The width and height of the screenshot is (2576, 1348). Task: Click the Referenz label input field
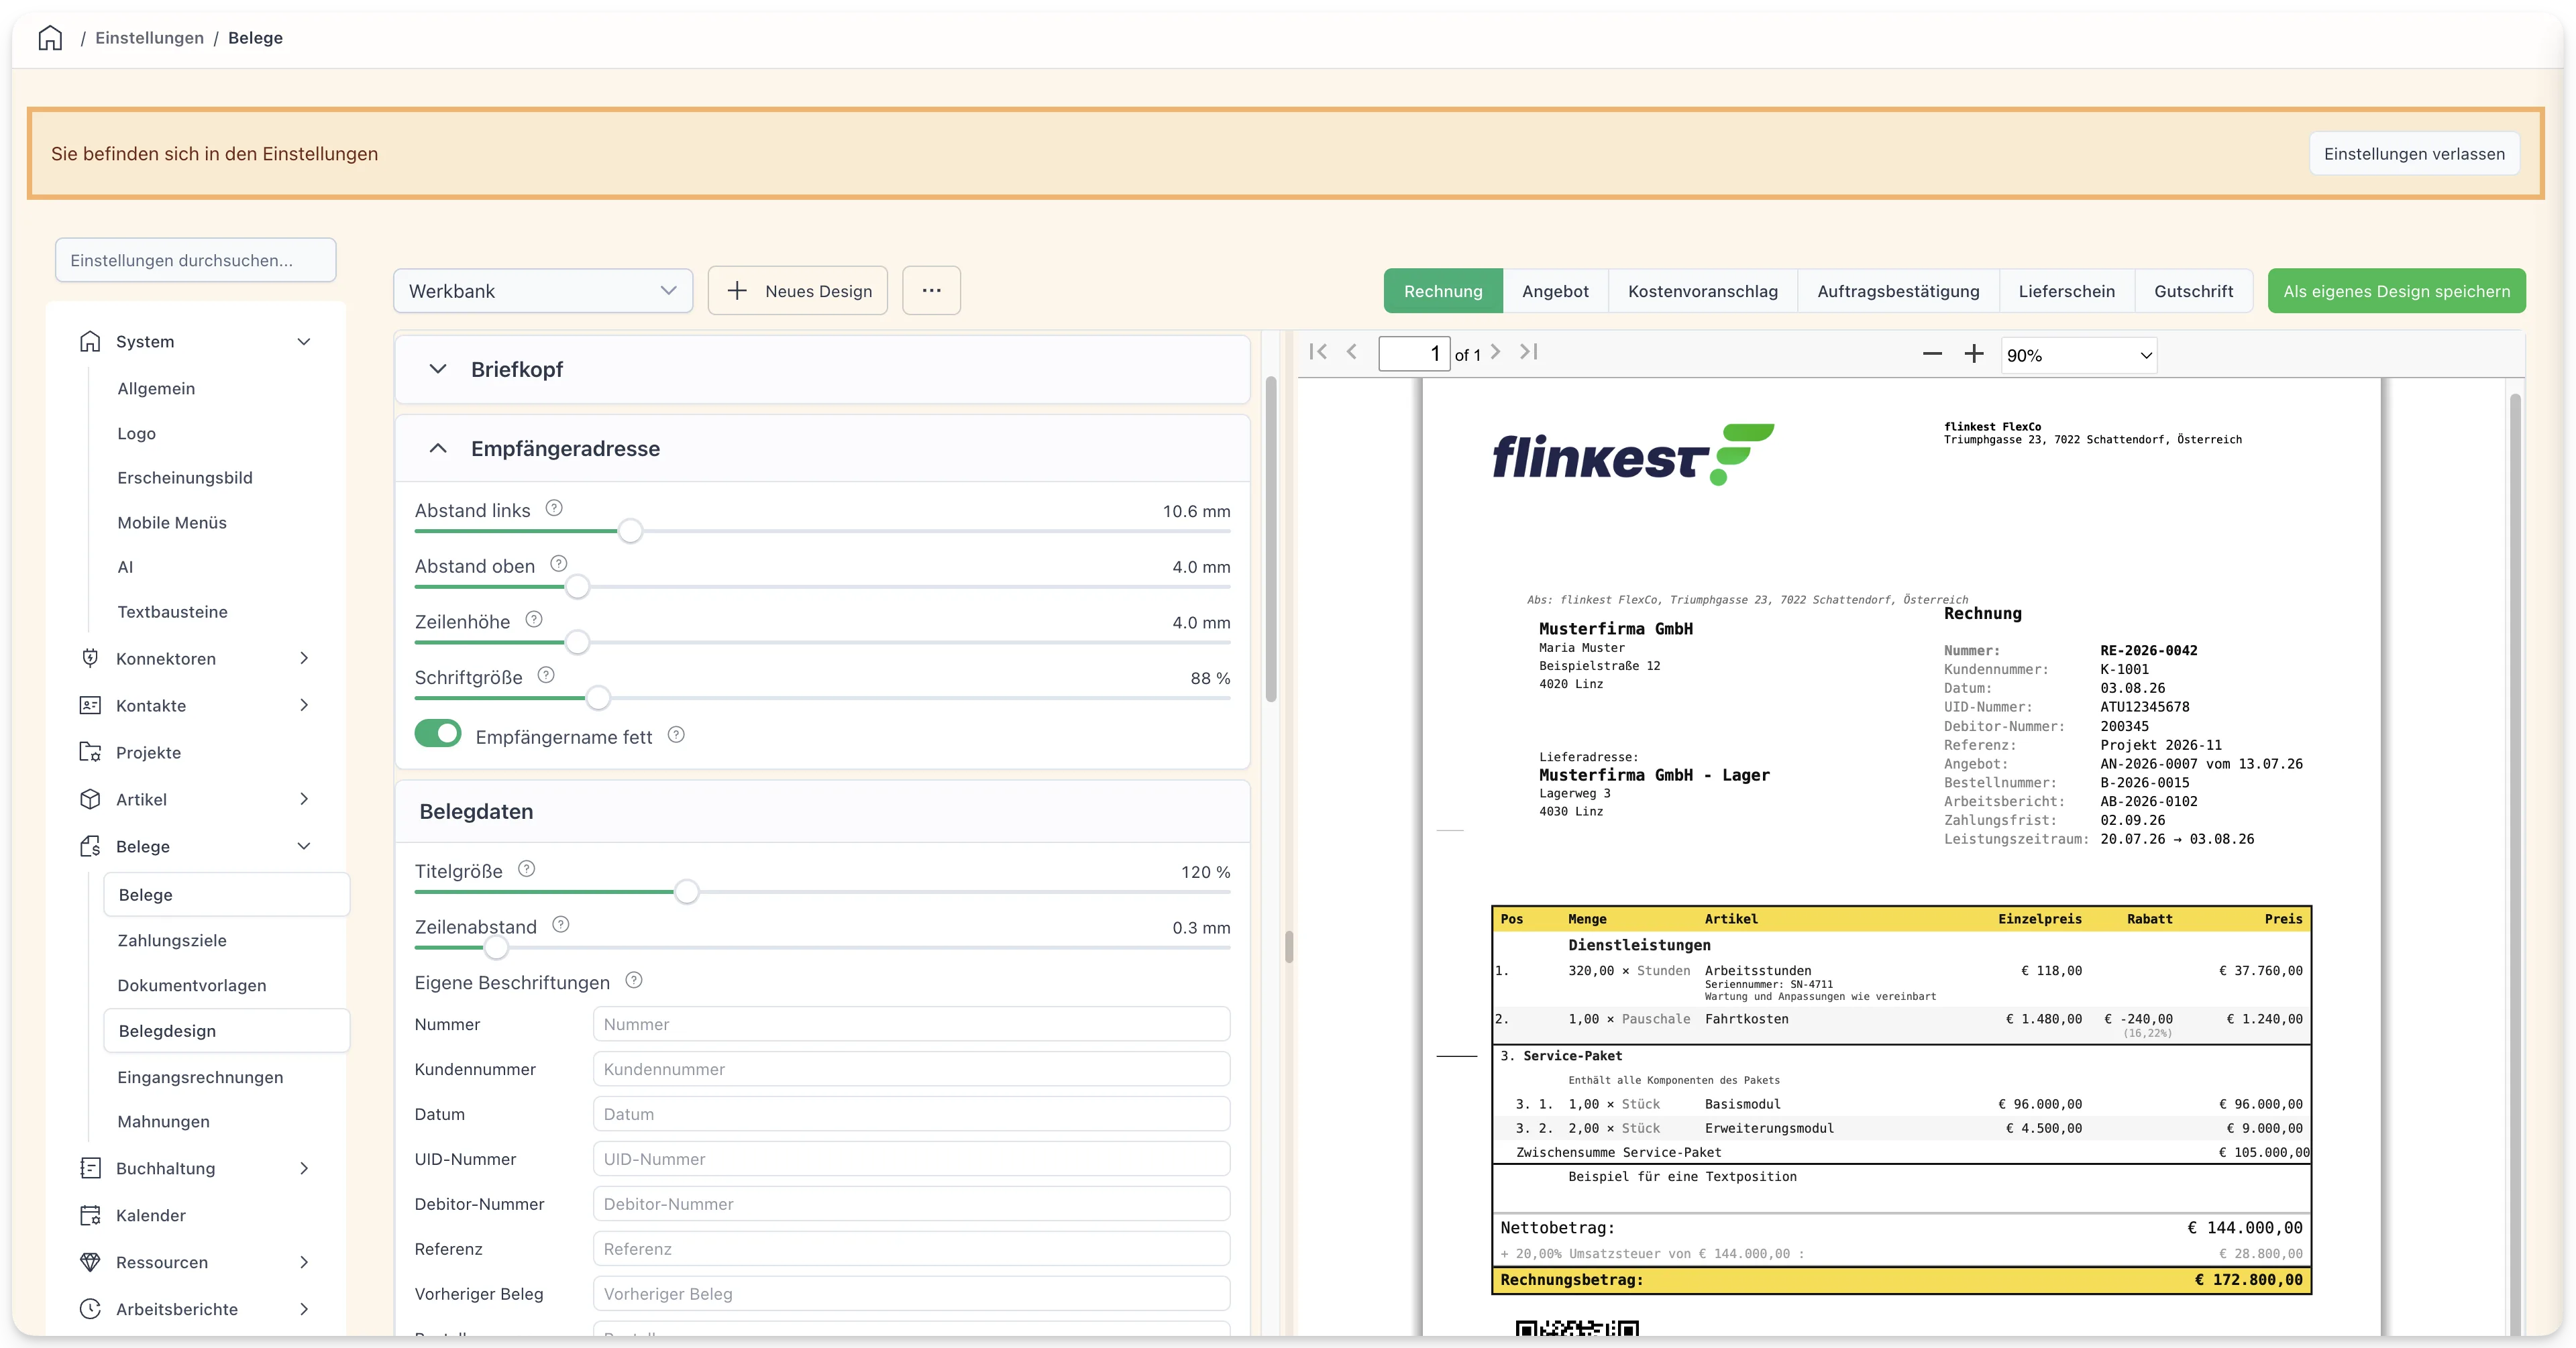click(911, 1249)
